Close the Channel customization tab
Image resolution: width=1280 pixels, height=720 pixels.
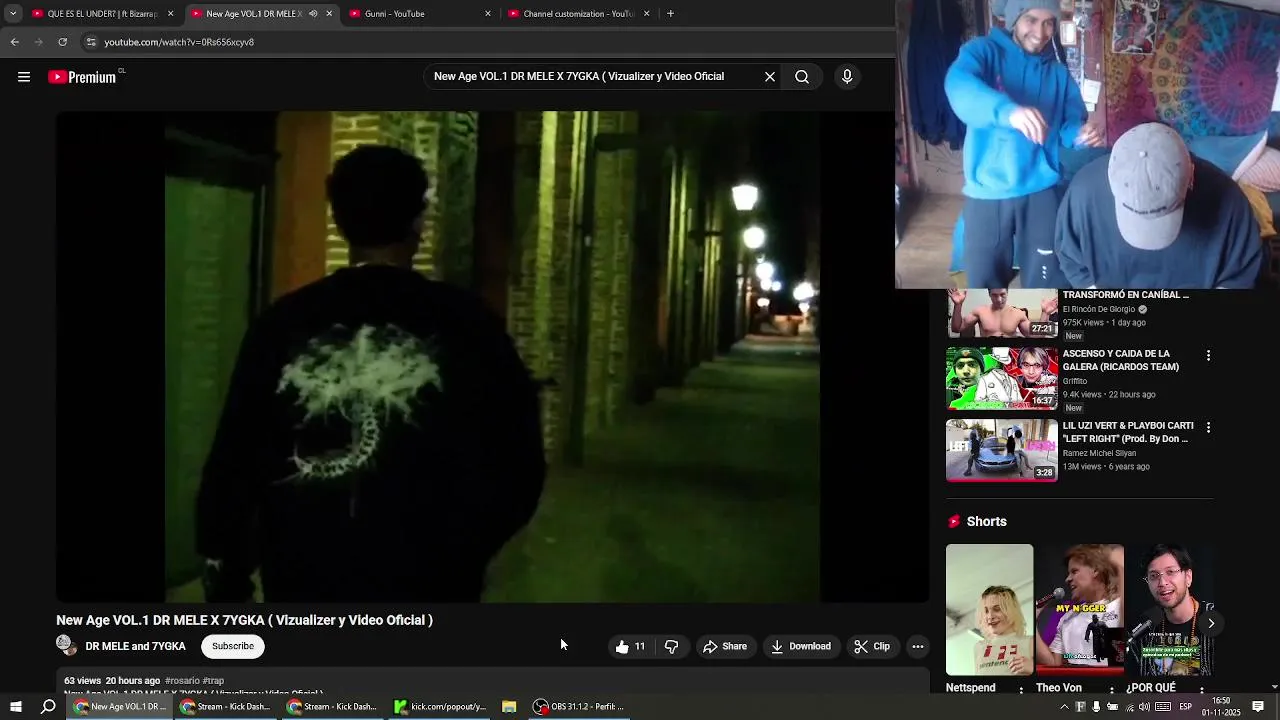click(646, 14)
